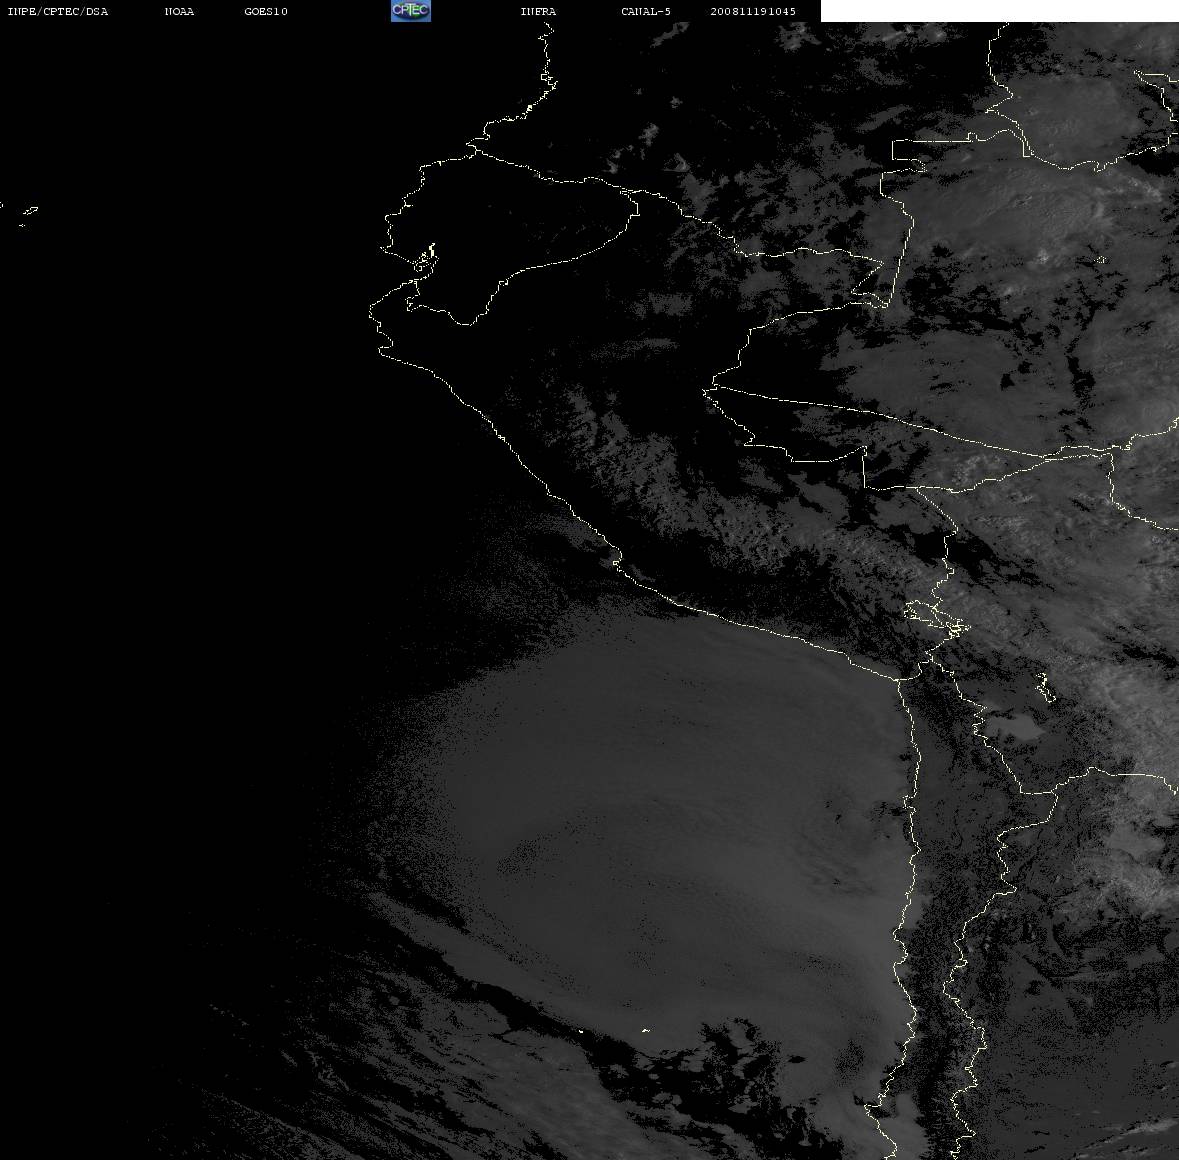Viewport: 1179px width, 1160px height.
Task: Click the CPTEC logo in the header
Action: click(x=411, y=11)
